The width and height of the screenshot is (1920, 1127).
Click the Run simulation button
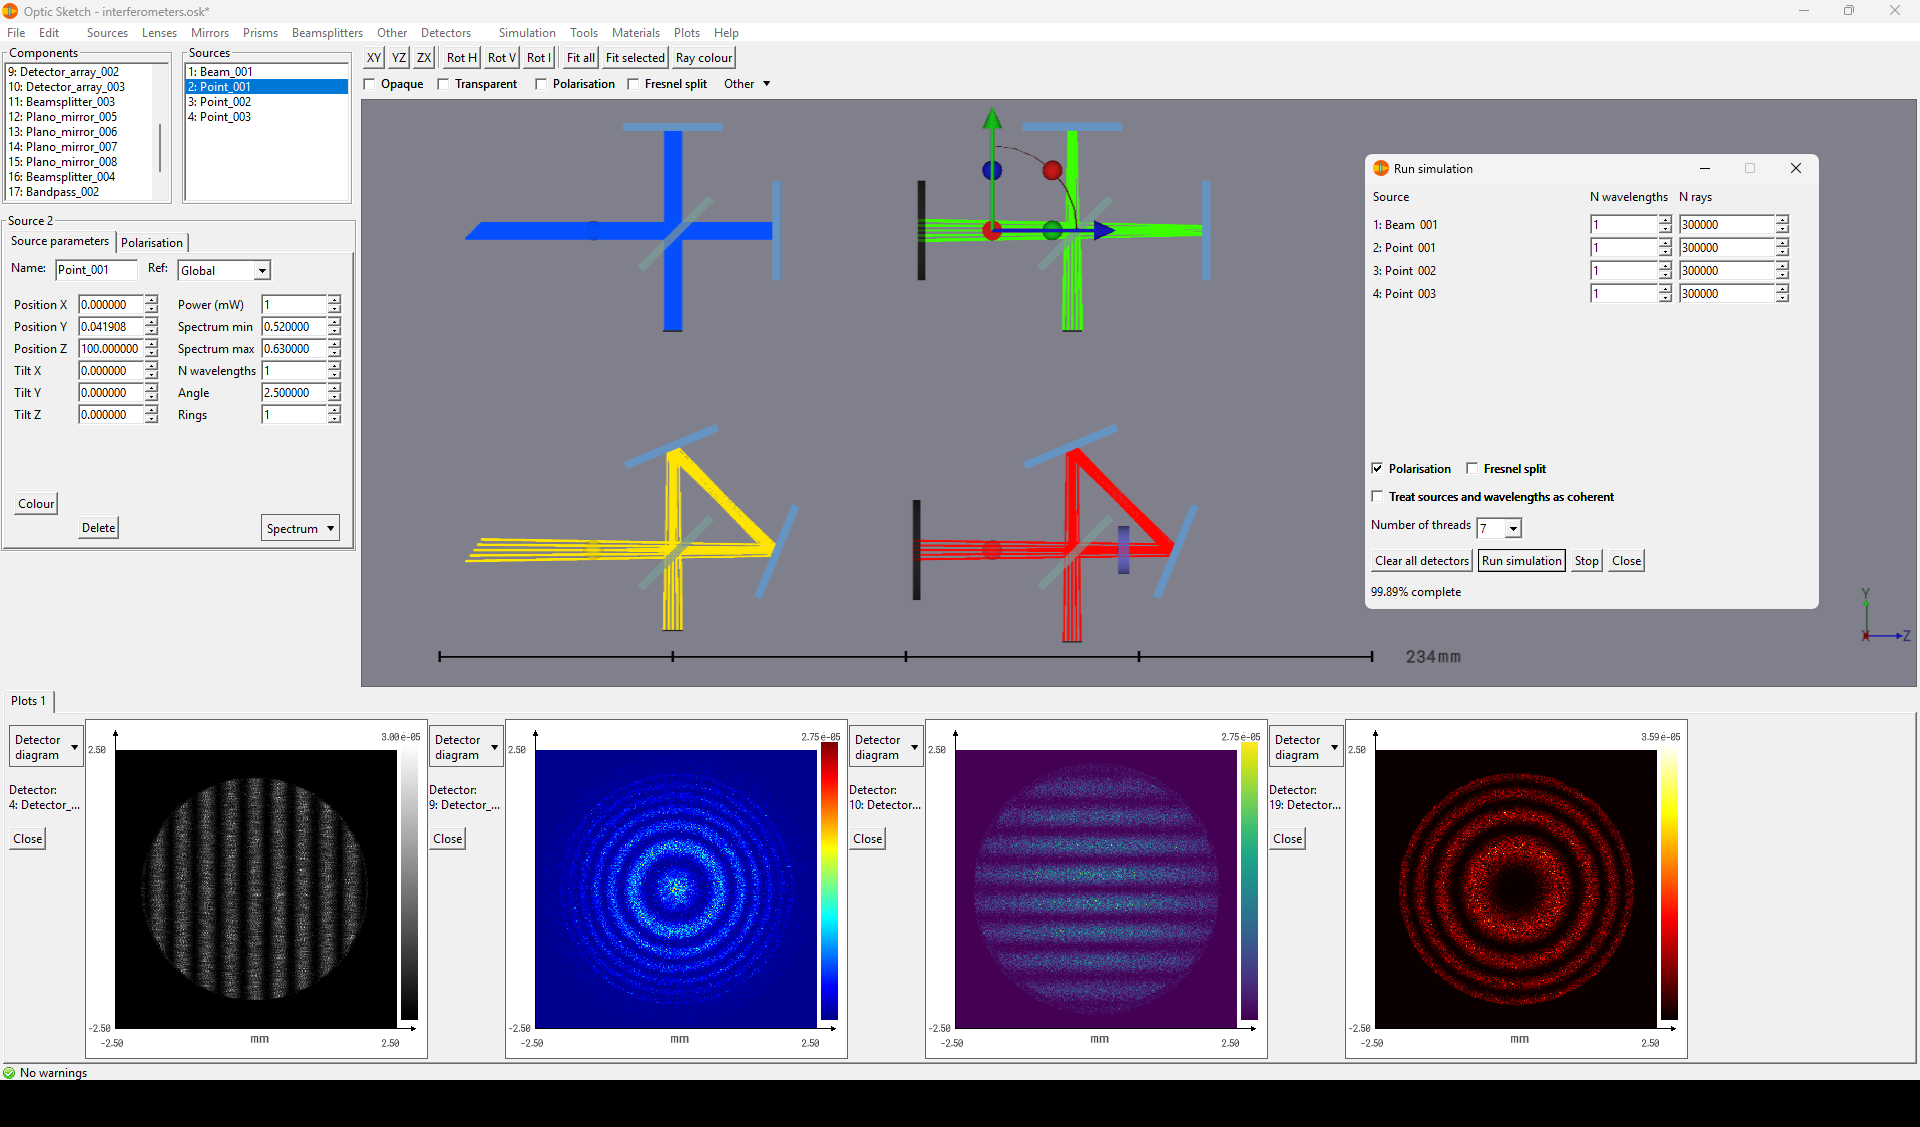1521,561
